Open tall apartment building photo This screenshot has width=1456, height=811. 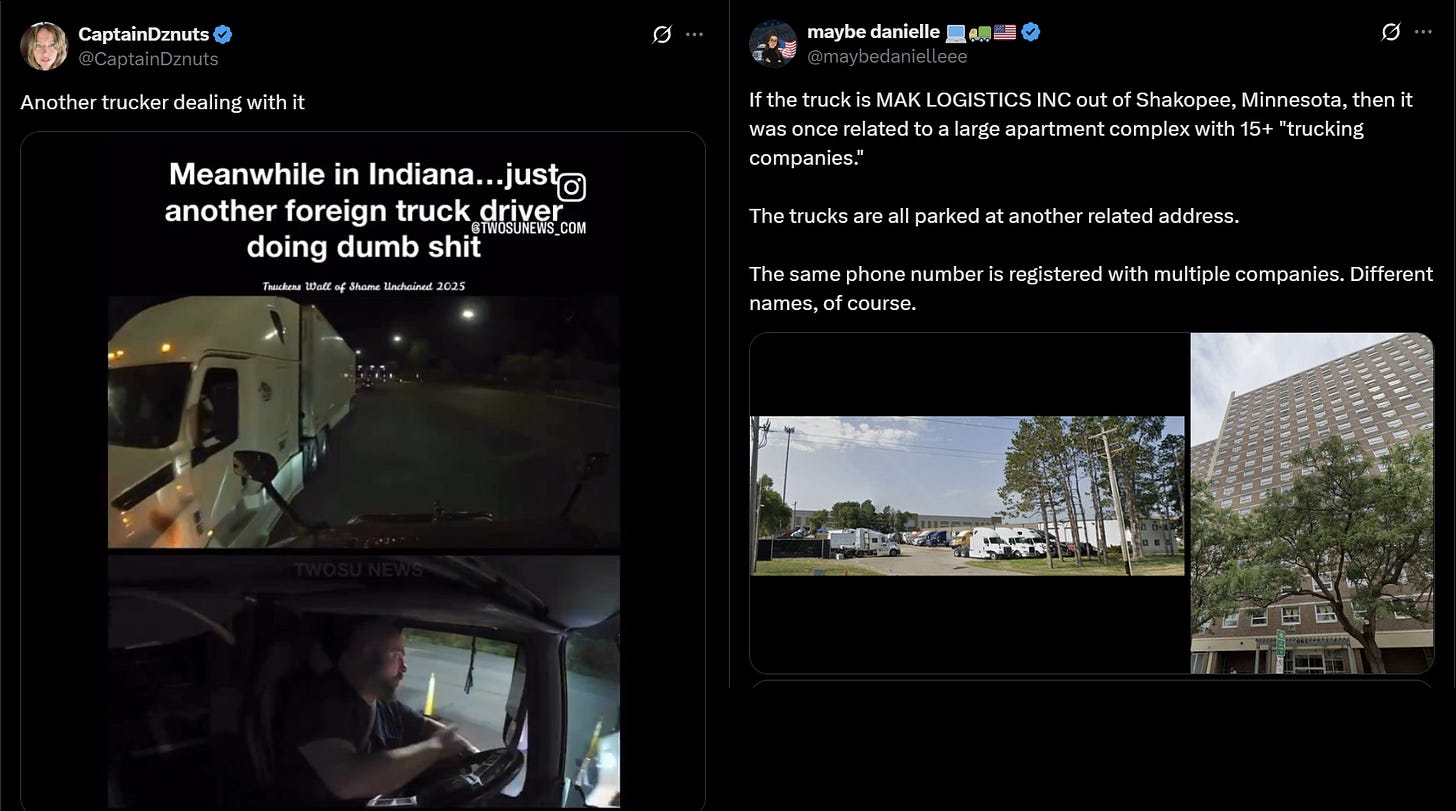(1312, 503)
